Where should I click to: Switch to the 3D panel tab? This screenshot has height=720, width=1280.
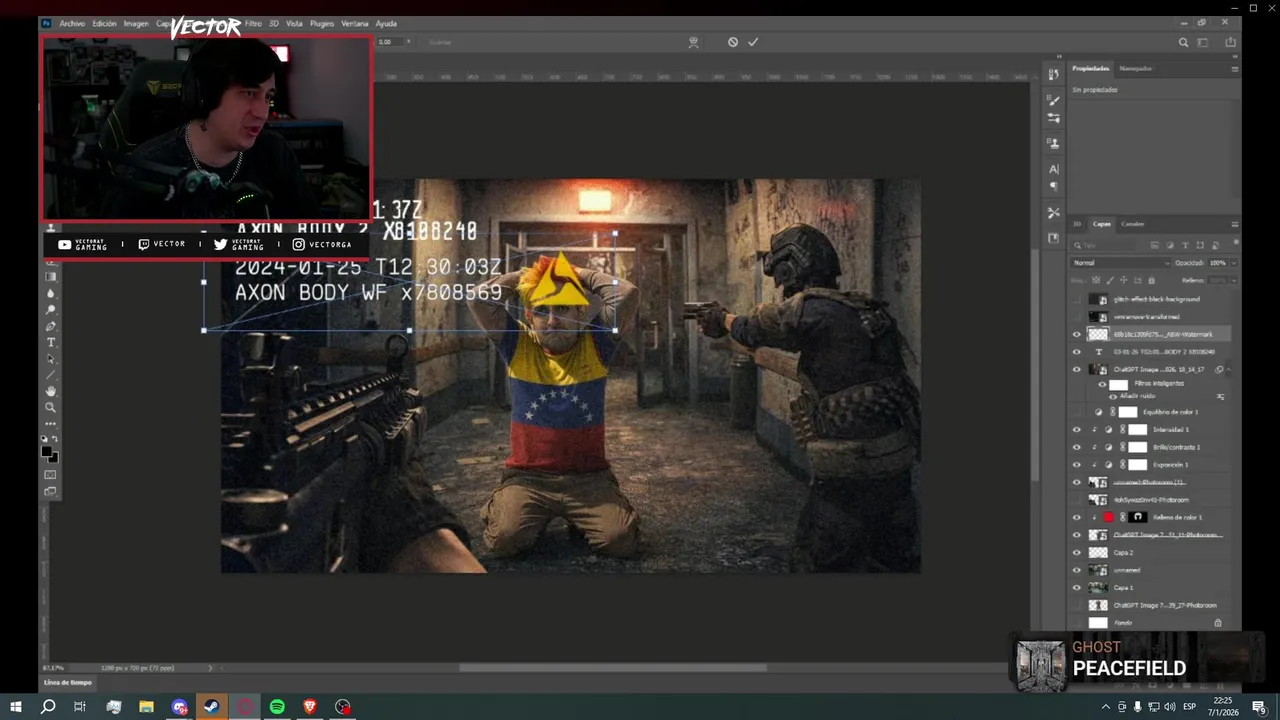[1077, 224]
